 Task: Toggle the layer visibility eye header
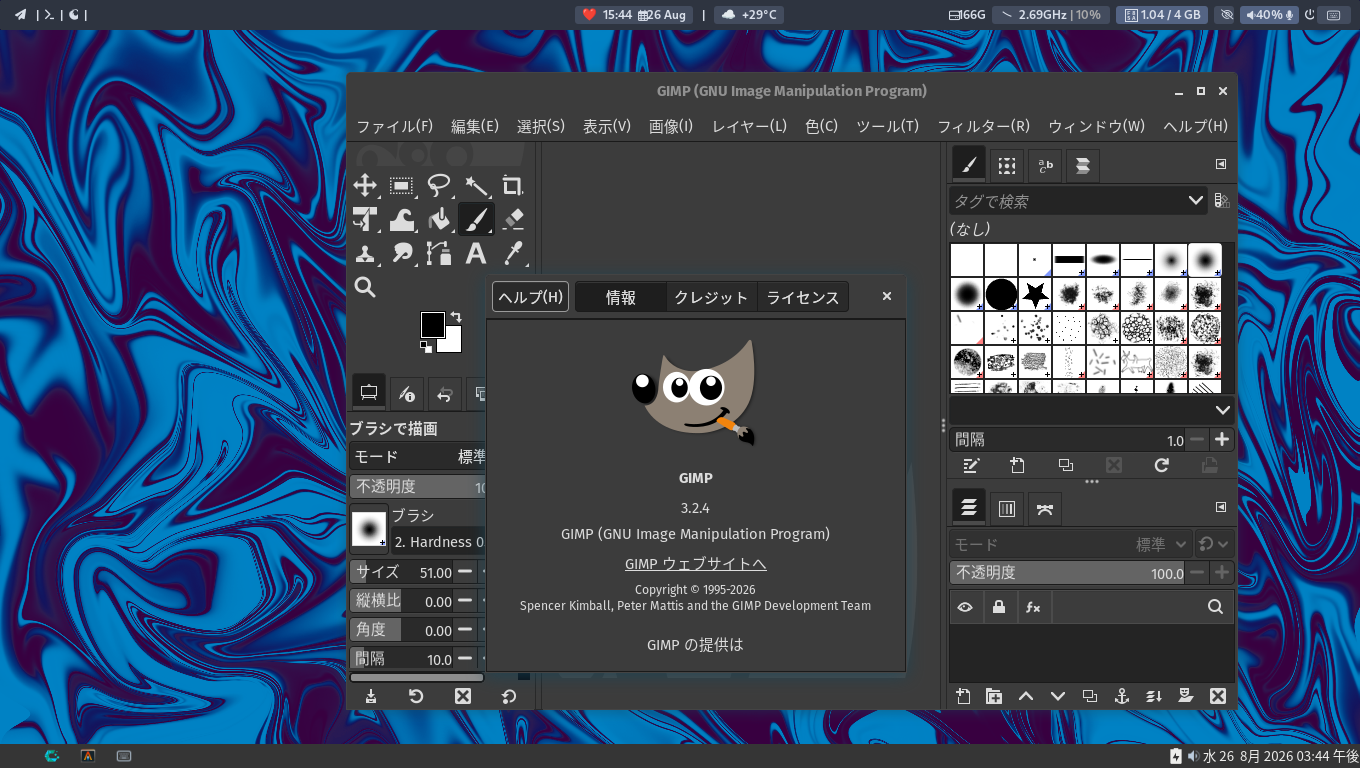pos(965,607)
